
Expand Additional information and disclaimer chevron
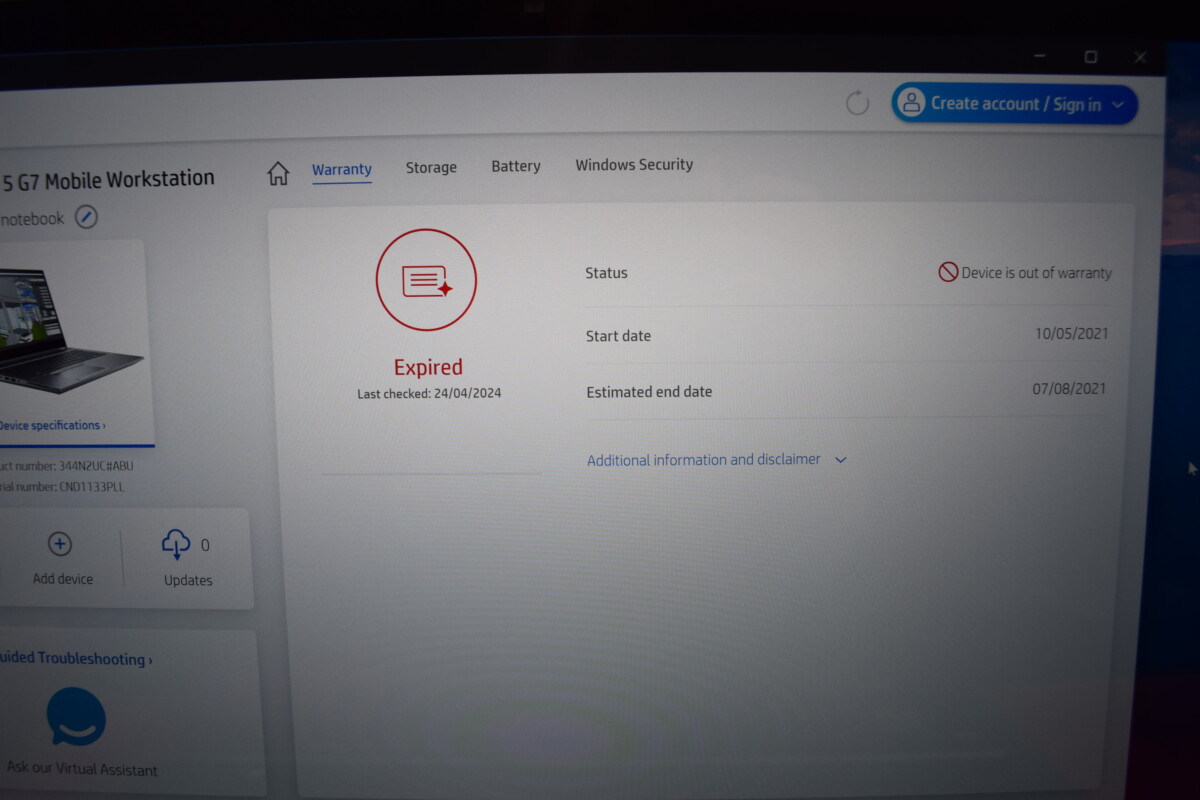pos(840,460)
